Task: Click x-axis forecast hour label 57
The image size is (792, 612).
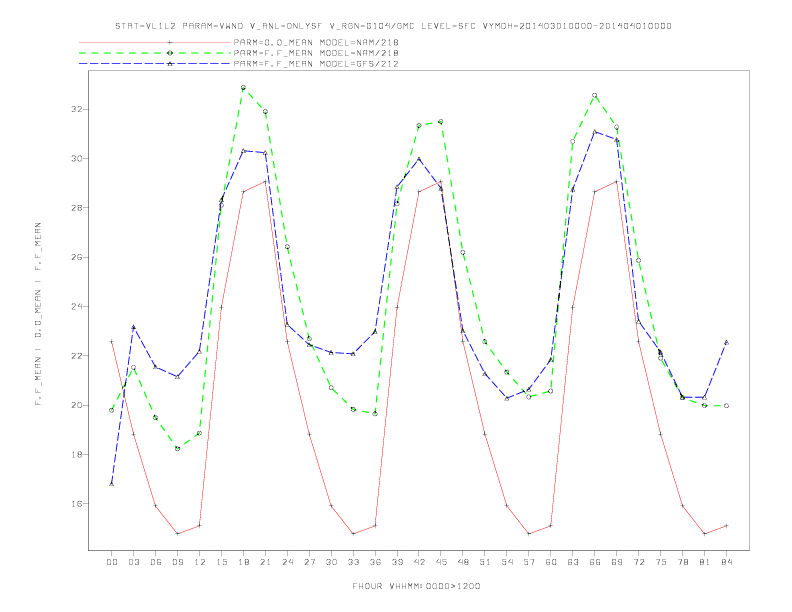Action: point(529,562)
